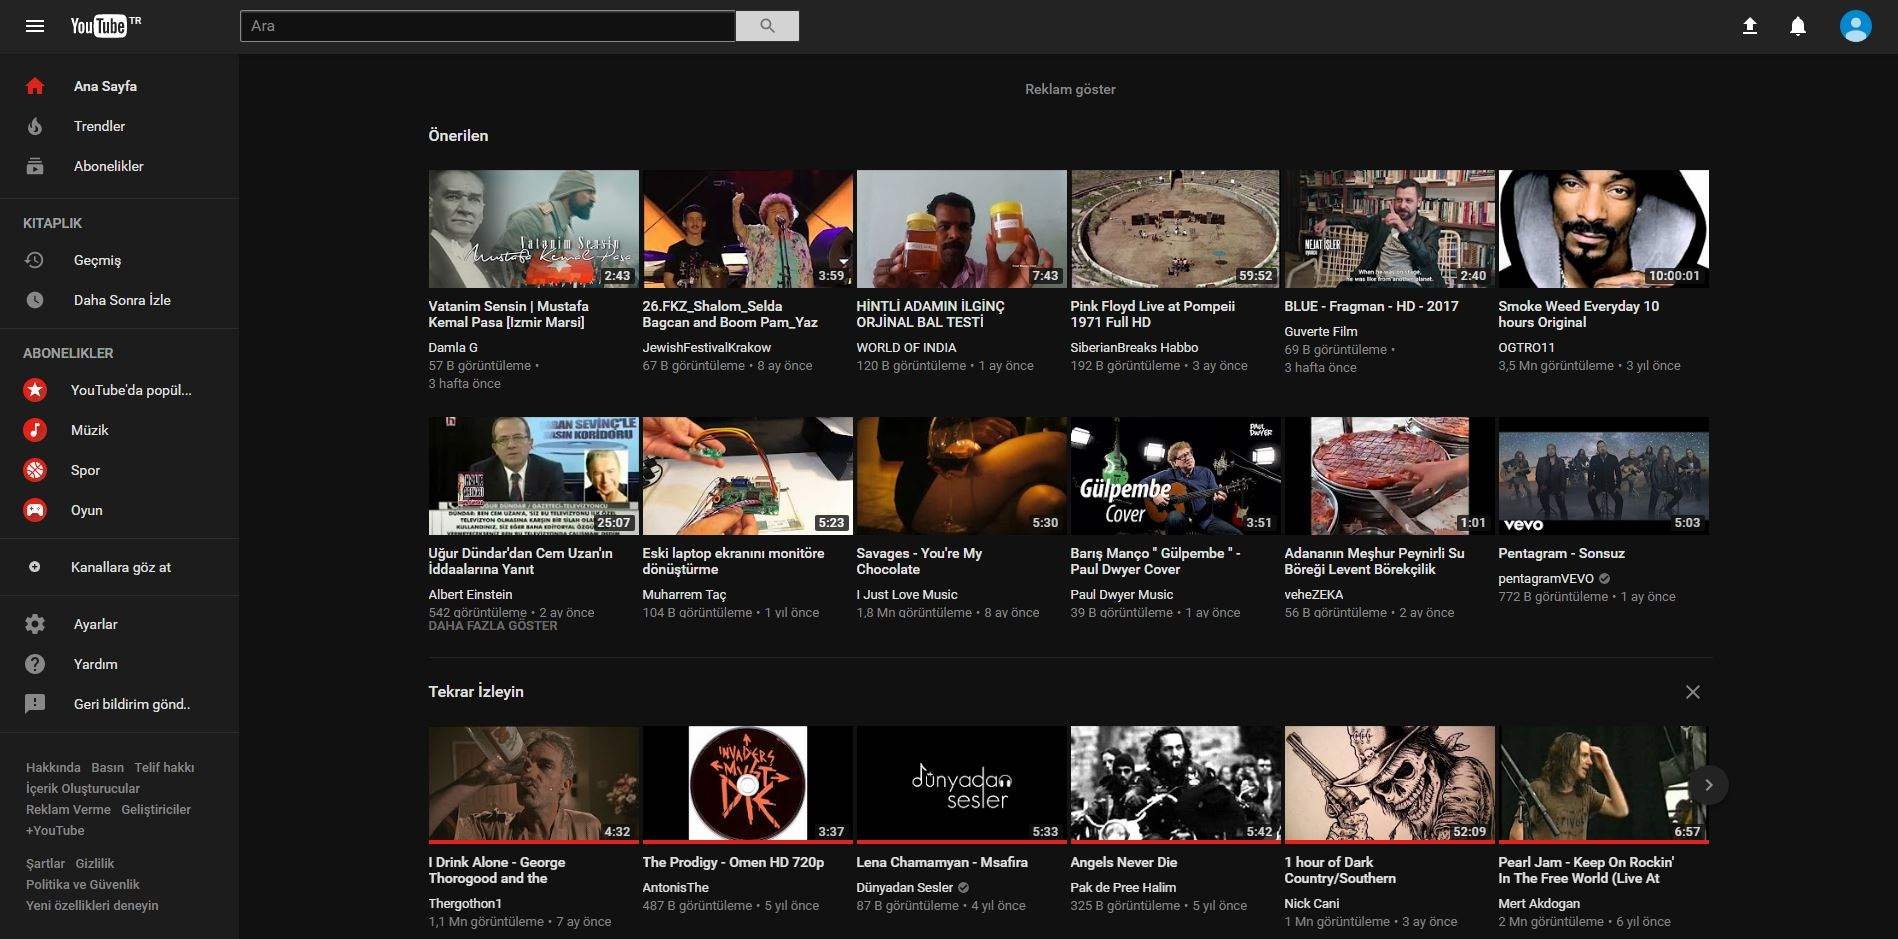Click the BLUE - Fragman - HD - 2017 title
Screen dimensions: 1898x939
tap(1371, 306)
